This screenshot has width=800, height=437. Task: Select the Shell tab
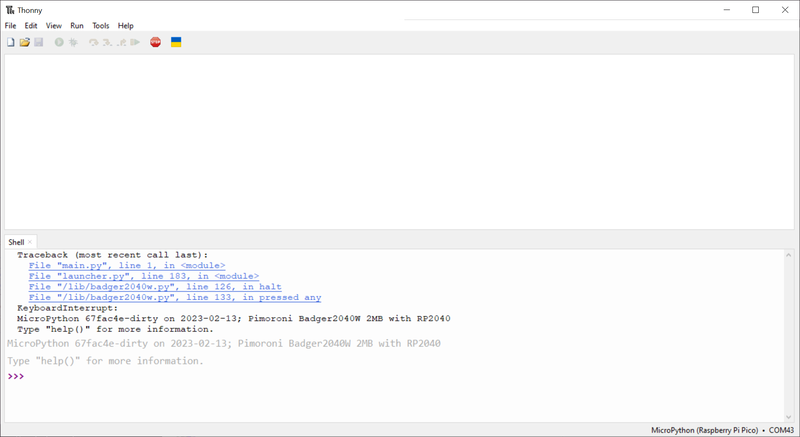[16, 242]
